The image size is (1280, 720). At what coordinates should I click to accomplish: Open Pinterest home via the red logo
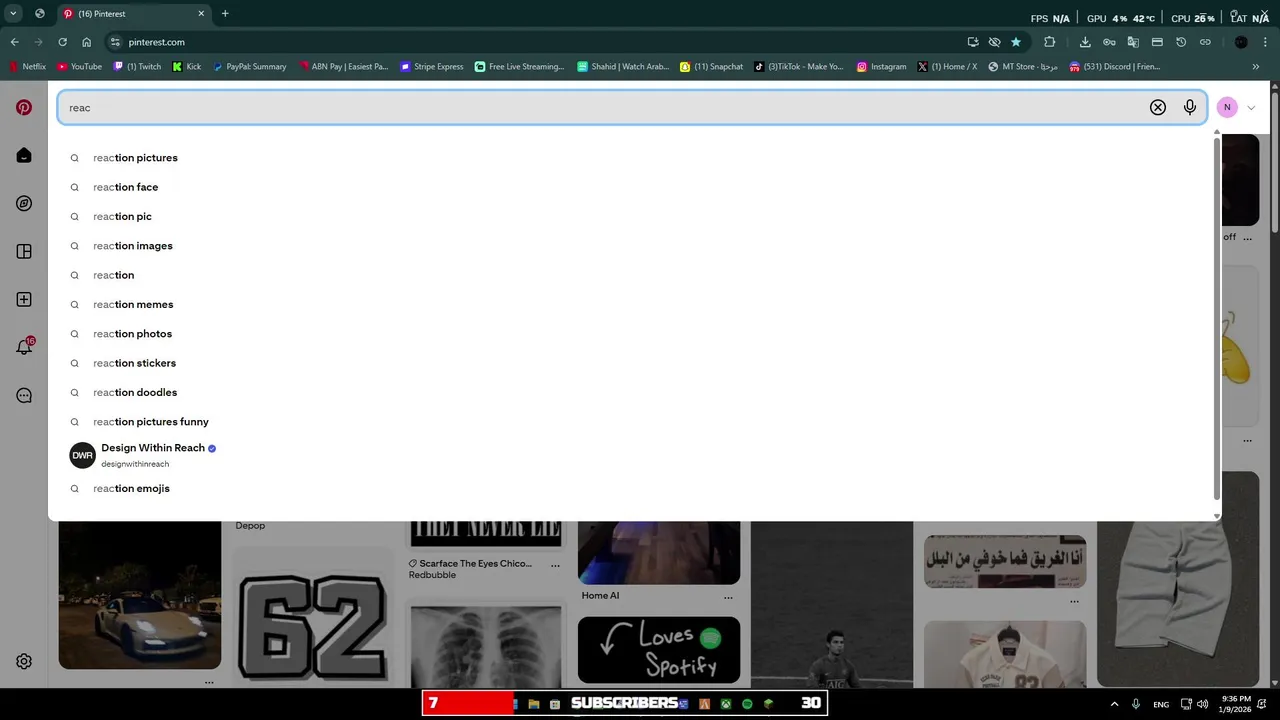24,107
